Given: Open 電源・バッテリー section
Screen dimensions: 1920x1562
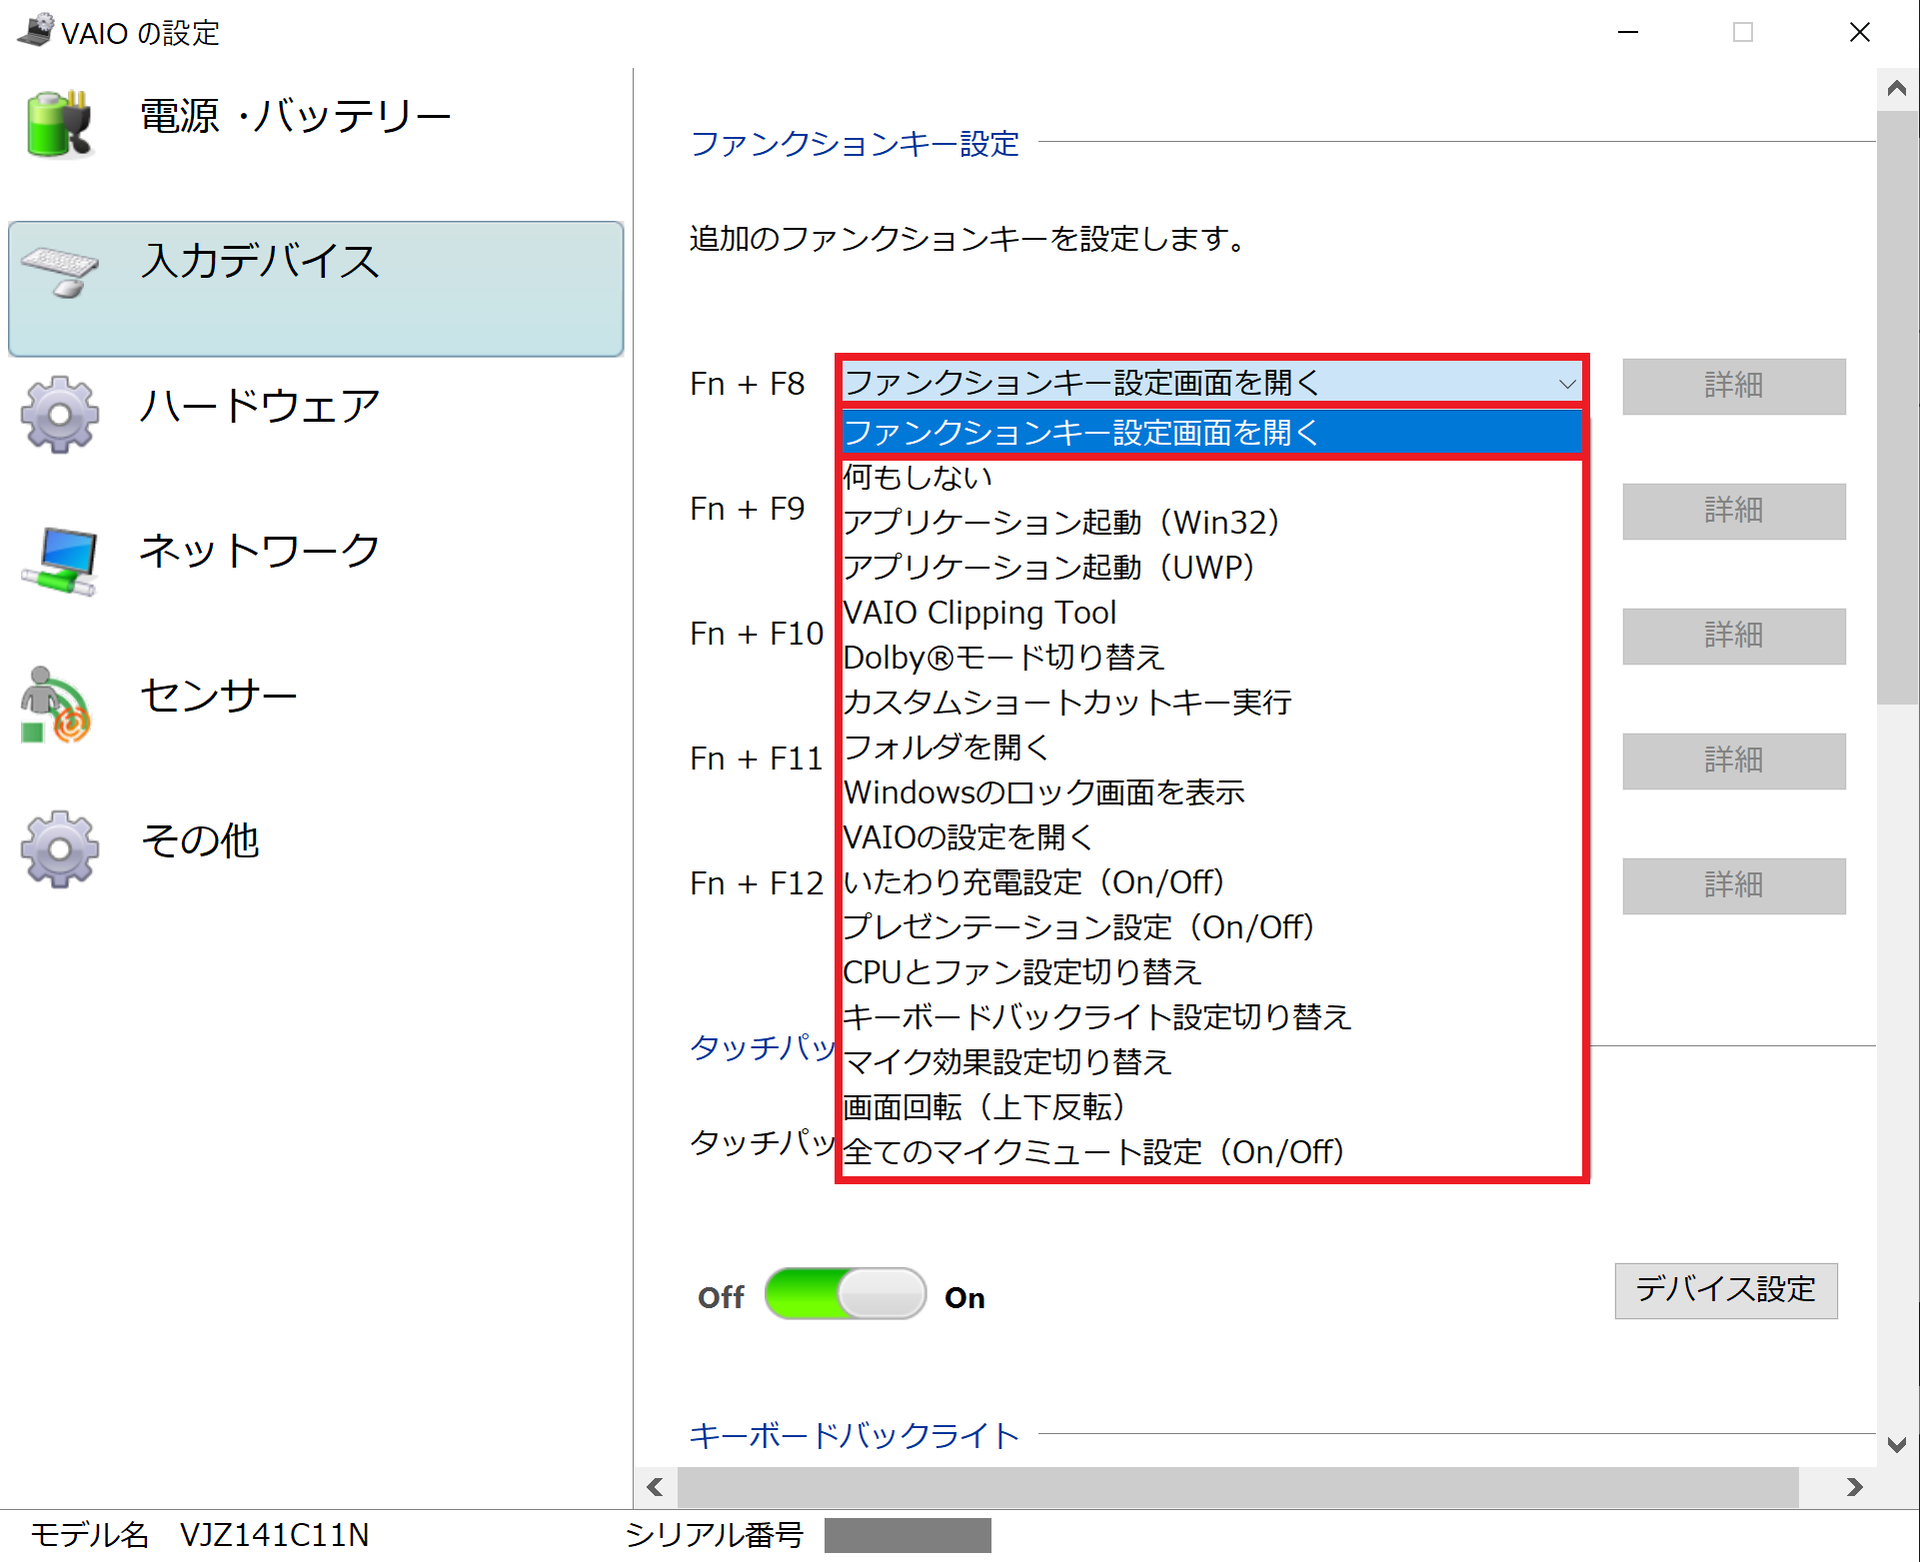Looking at the screenshot, I should point(295,117).
